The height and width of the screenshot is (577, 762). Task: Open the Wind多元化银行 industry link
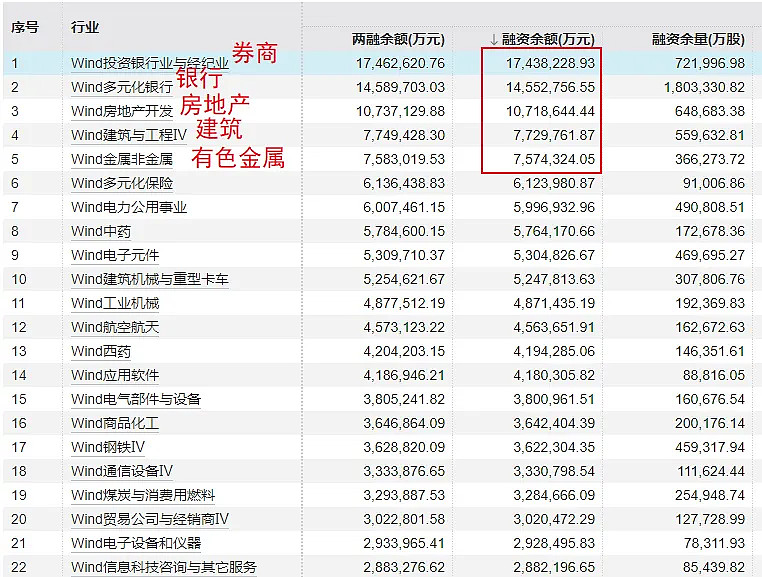pos(122,87)
